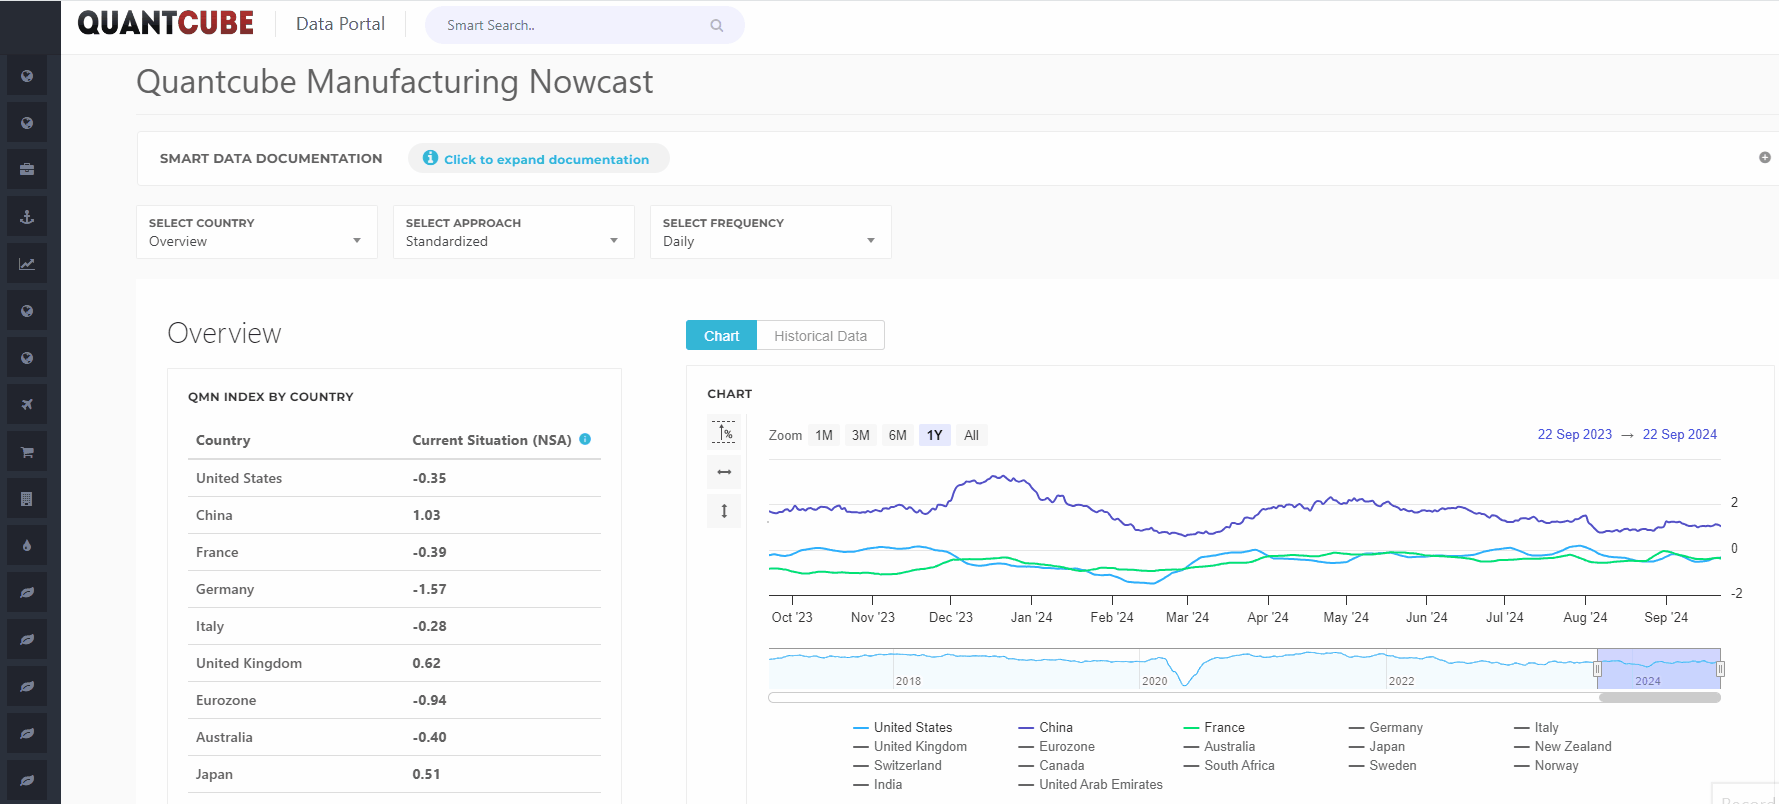Click China's value 1.03 in table
1779x804 pixels.
point(427,515)
